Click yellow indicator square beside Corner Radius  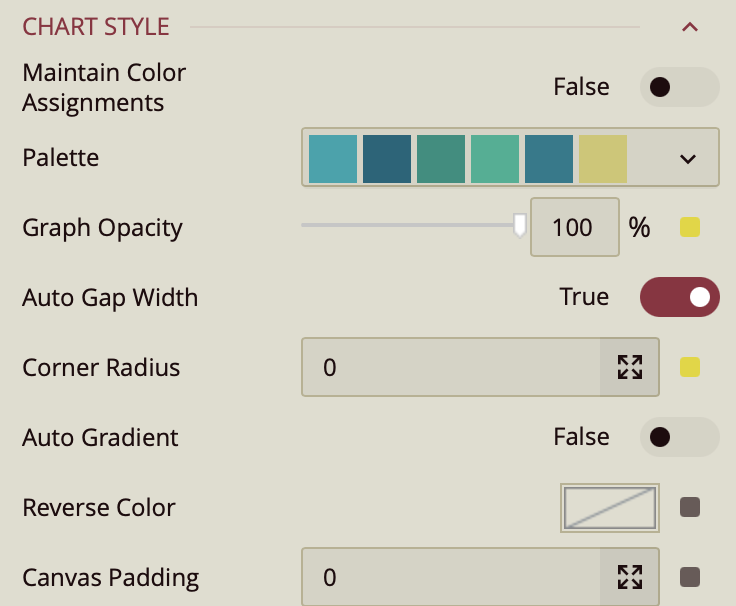pyautogui.click(x=690, y=367)
